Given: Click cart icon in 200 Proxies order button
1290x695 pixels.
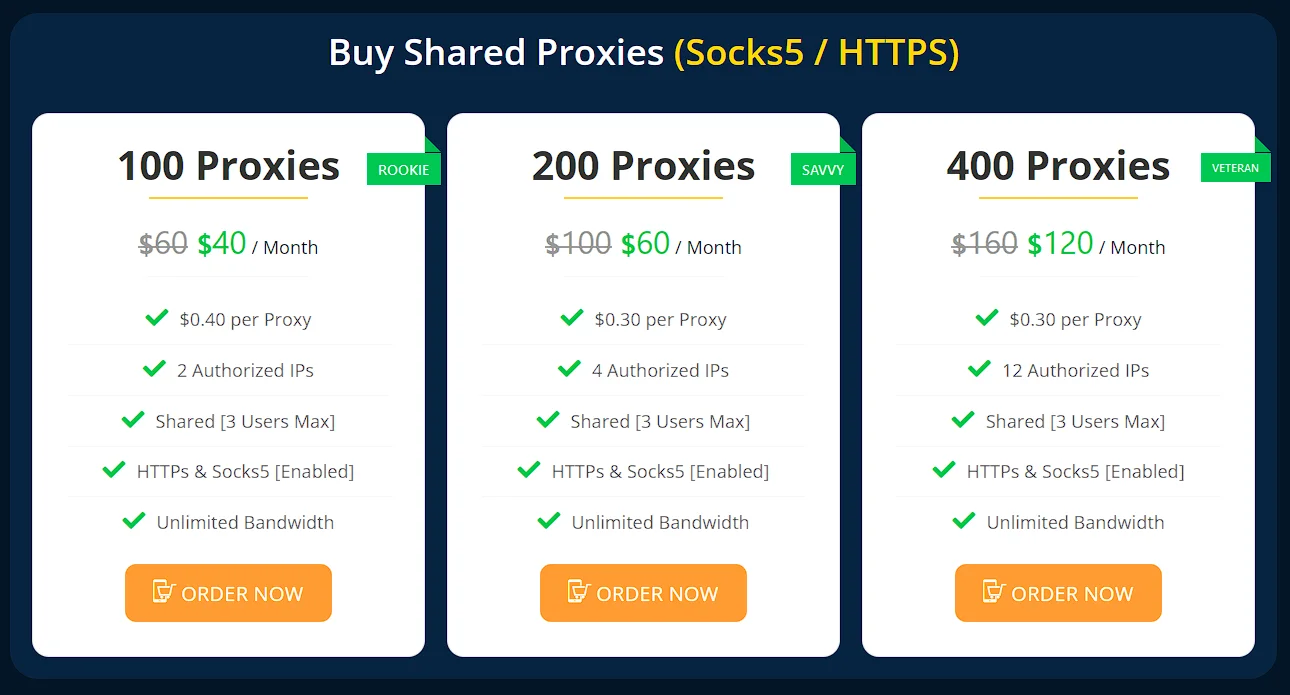Looking at the screenshot, I should click(x=579, y=592).
